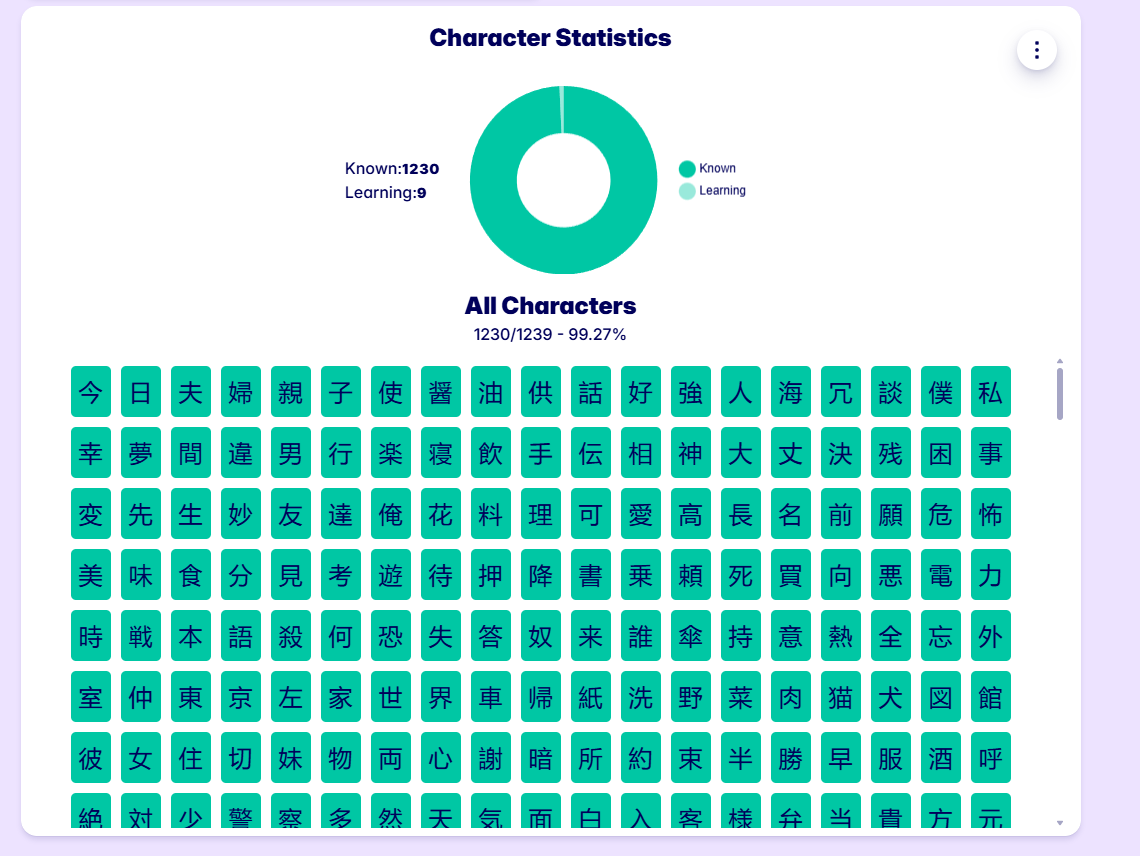Click the scroll down arrow
Image resolution: width=1140 pixels, height=856 pixels.
pyautogui.click(x=1060, y=823)
